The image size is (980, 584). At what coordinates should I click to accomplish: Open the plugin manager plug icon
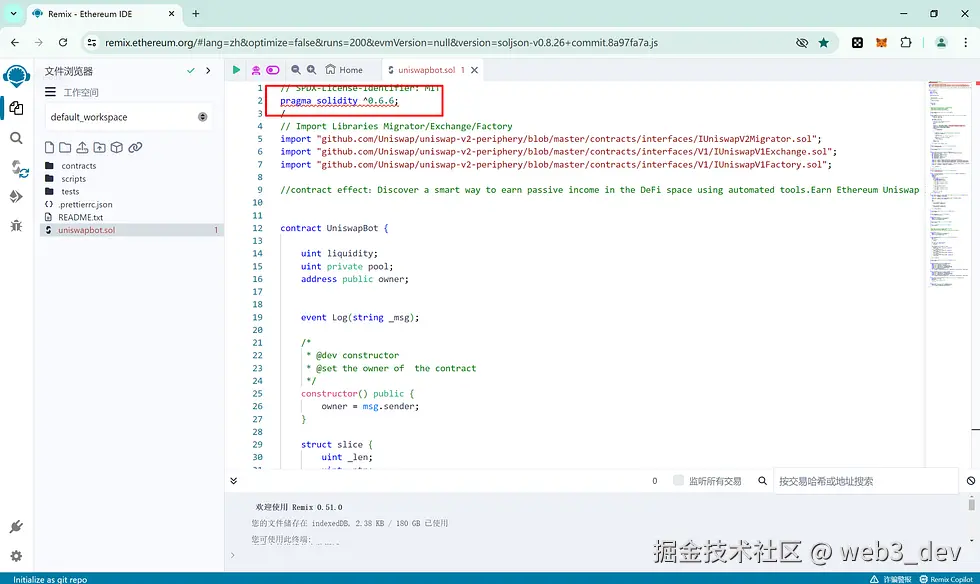pyautogui.click(x=16, y=526)
